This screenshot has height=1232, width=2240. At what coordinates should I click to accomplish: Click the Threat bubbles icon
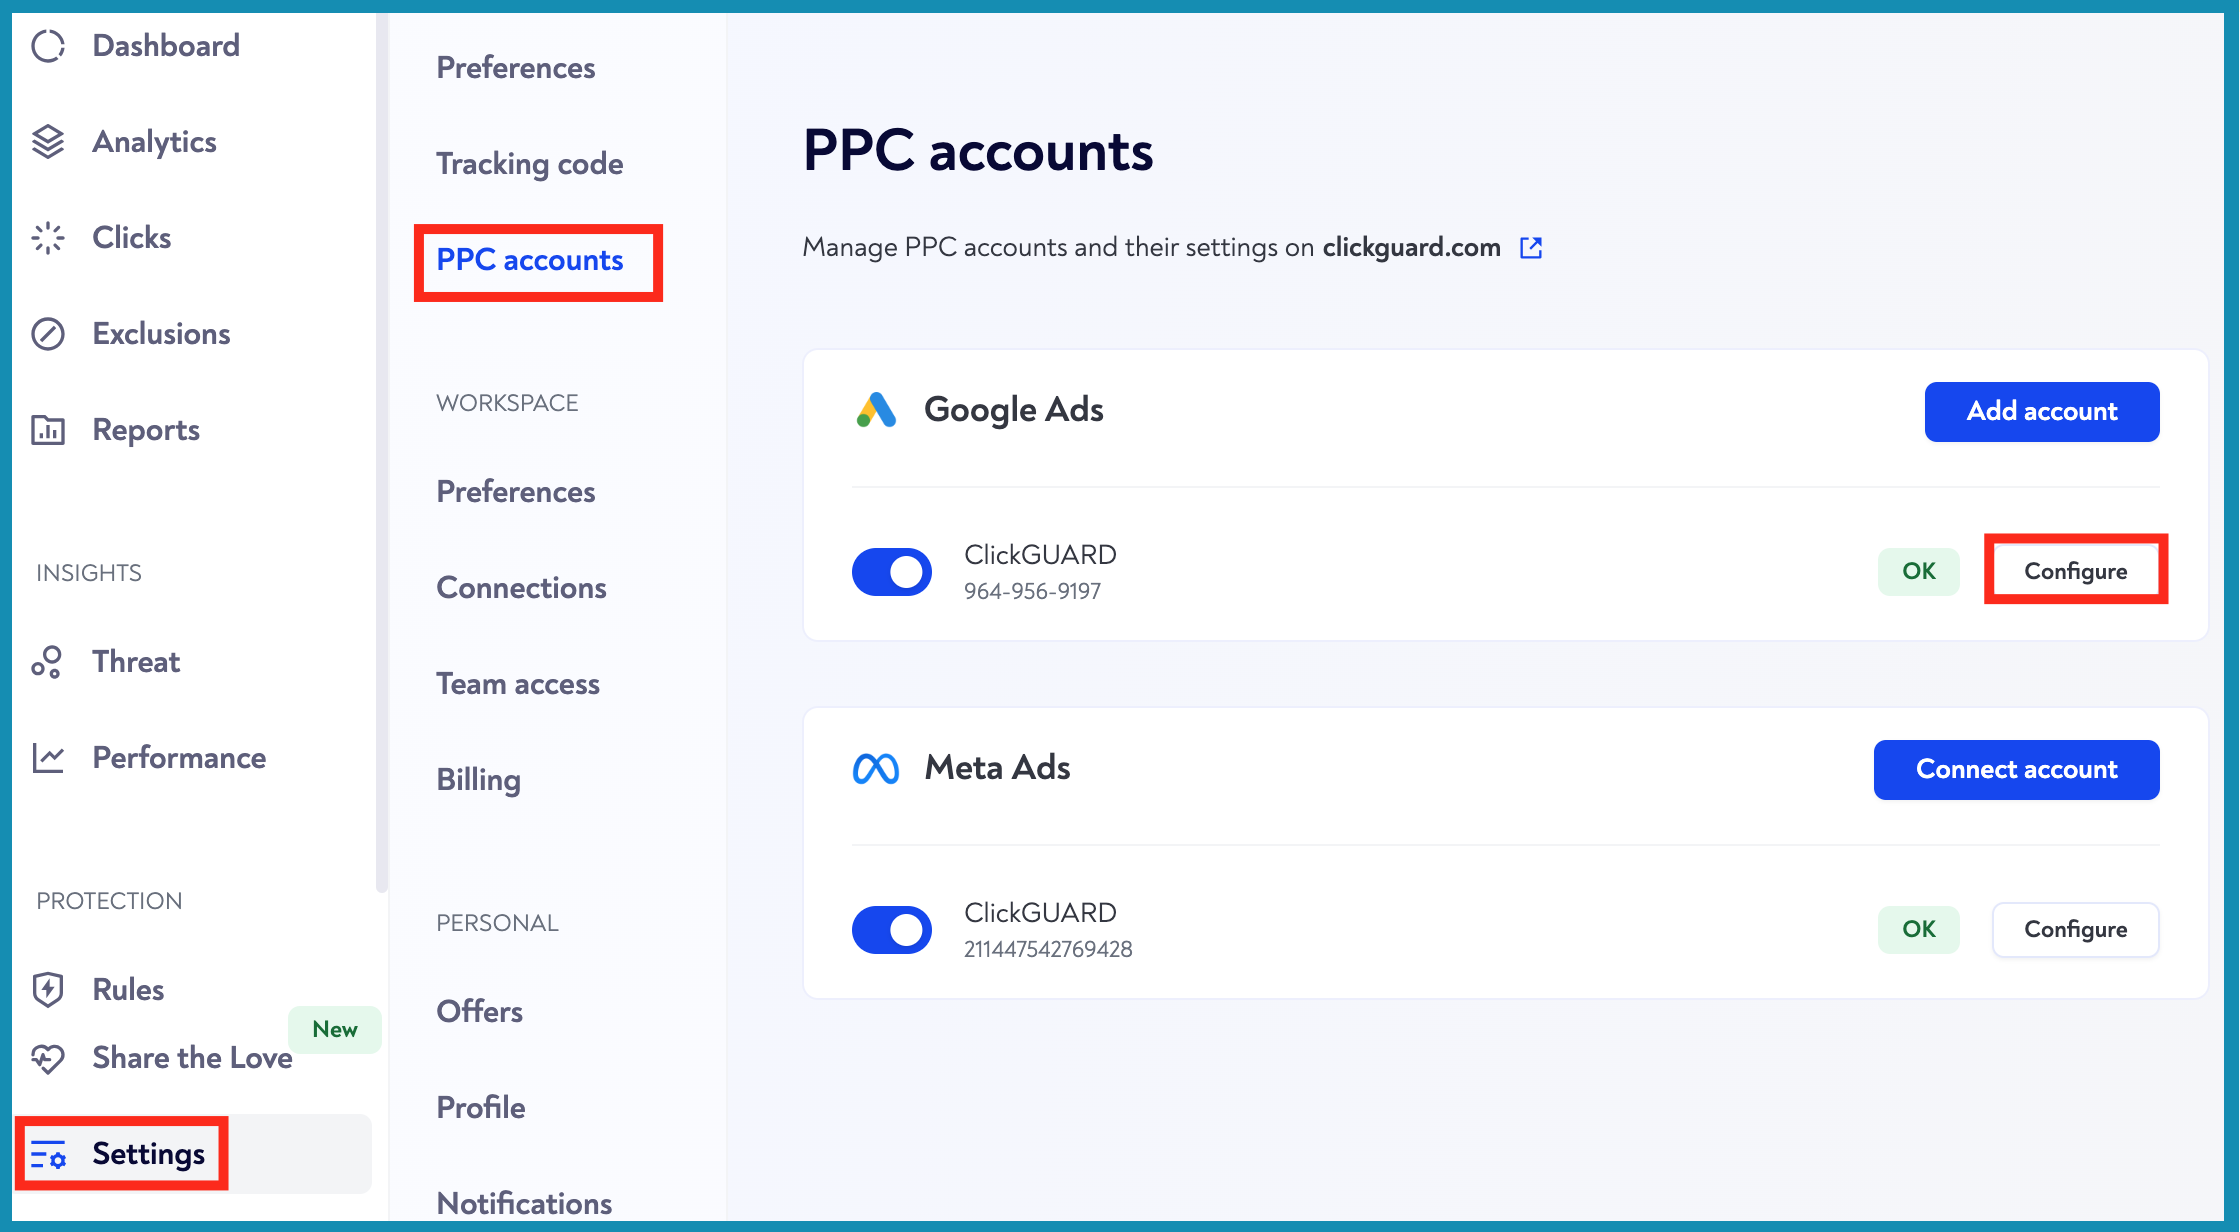click(x=47, y=662)
